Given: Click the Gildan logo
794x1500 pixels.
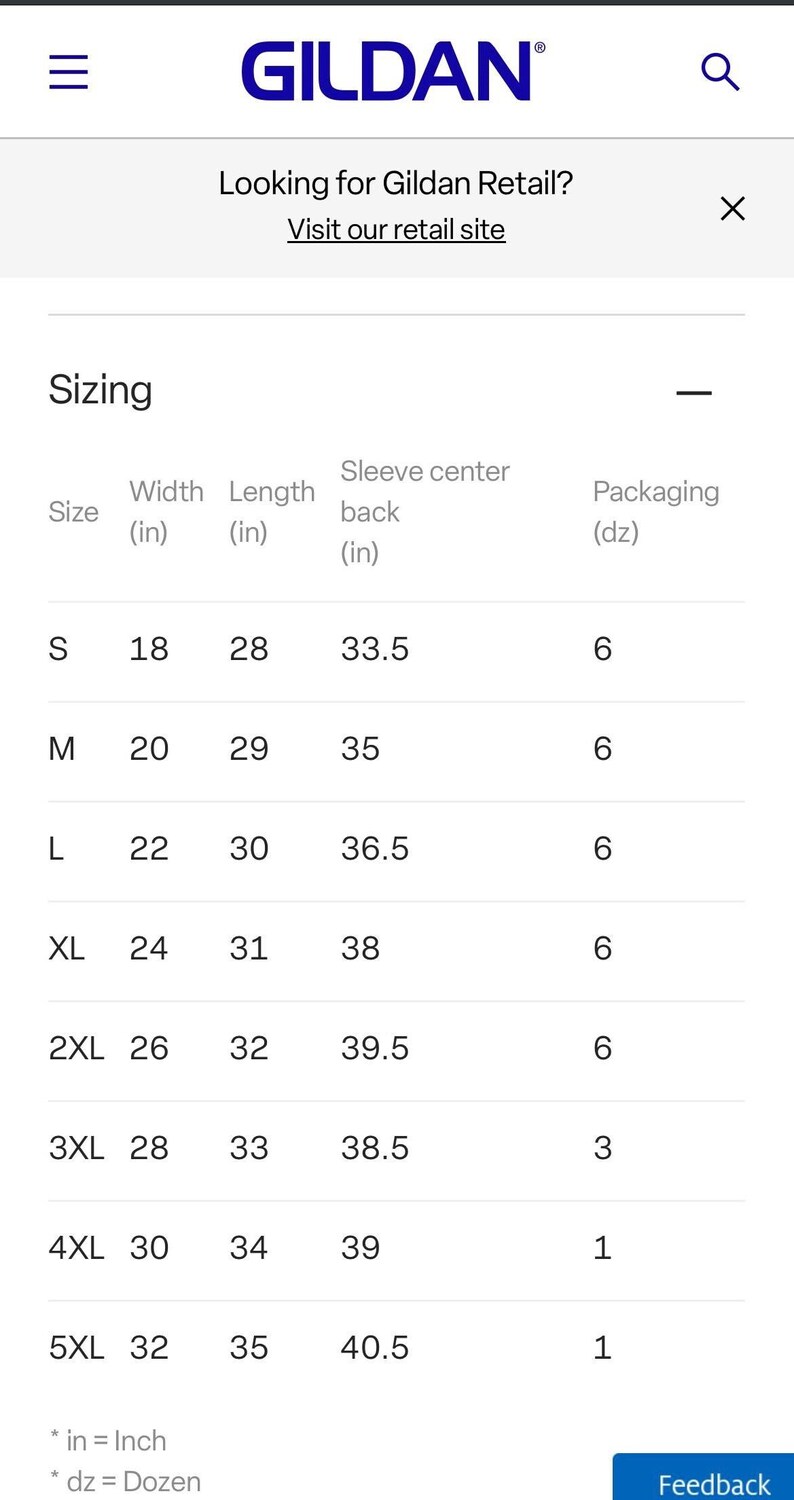Looking at the screenshot, I should click(393, 71).
